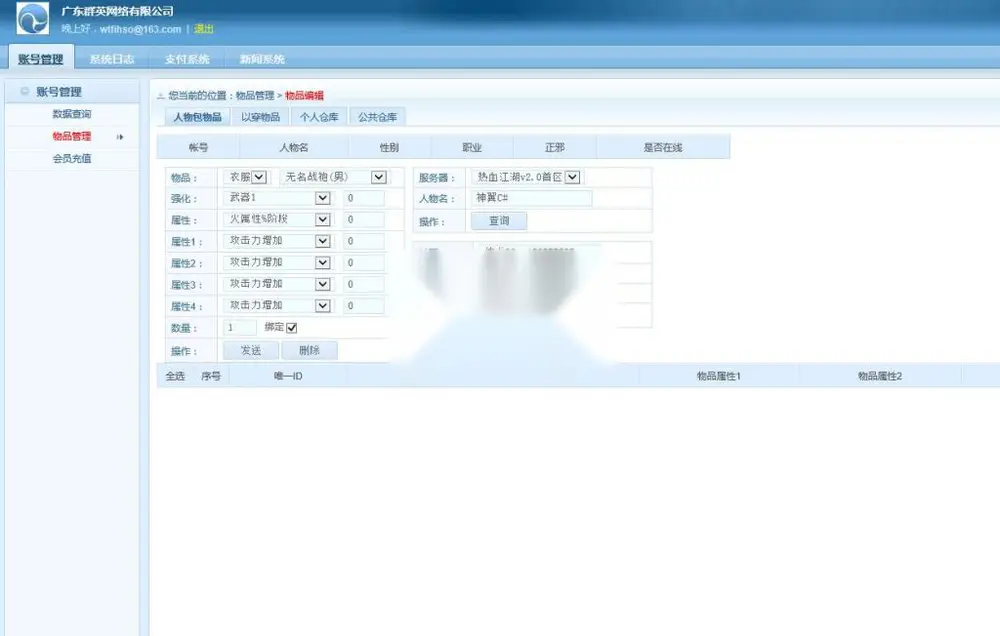This screenshot has height=636, width=1000.
Task: Click the 唯一ID column header
Action: (x=288, y=376)
